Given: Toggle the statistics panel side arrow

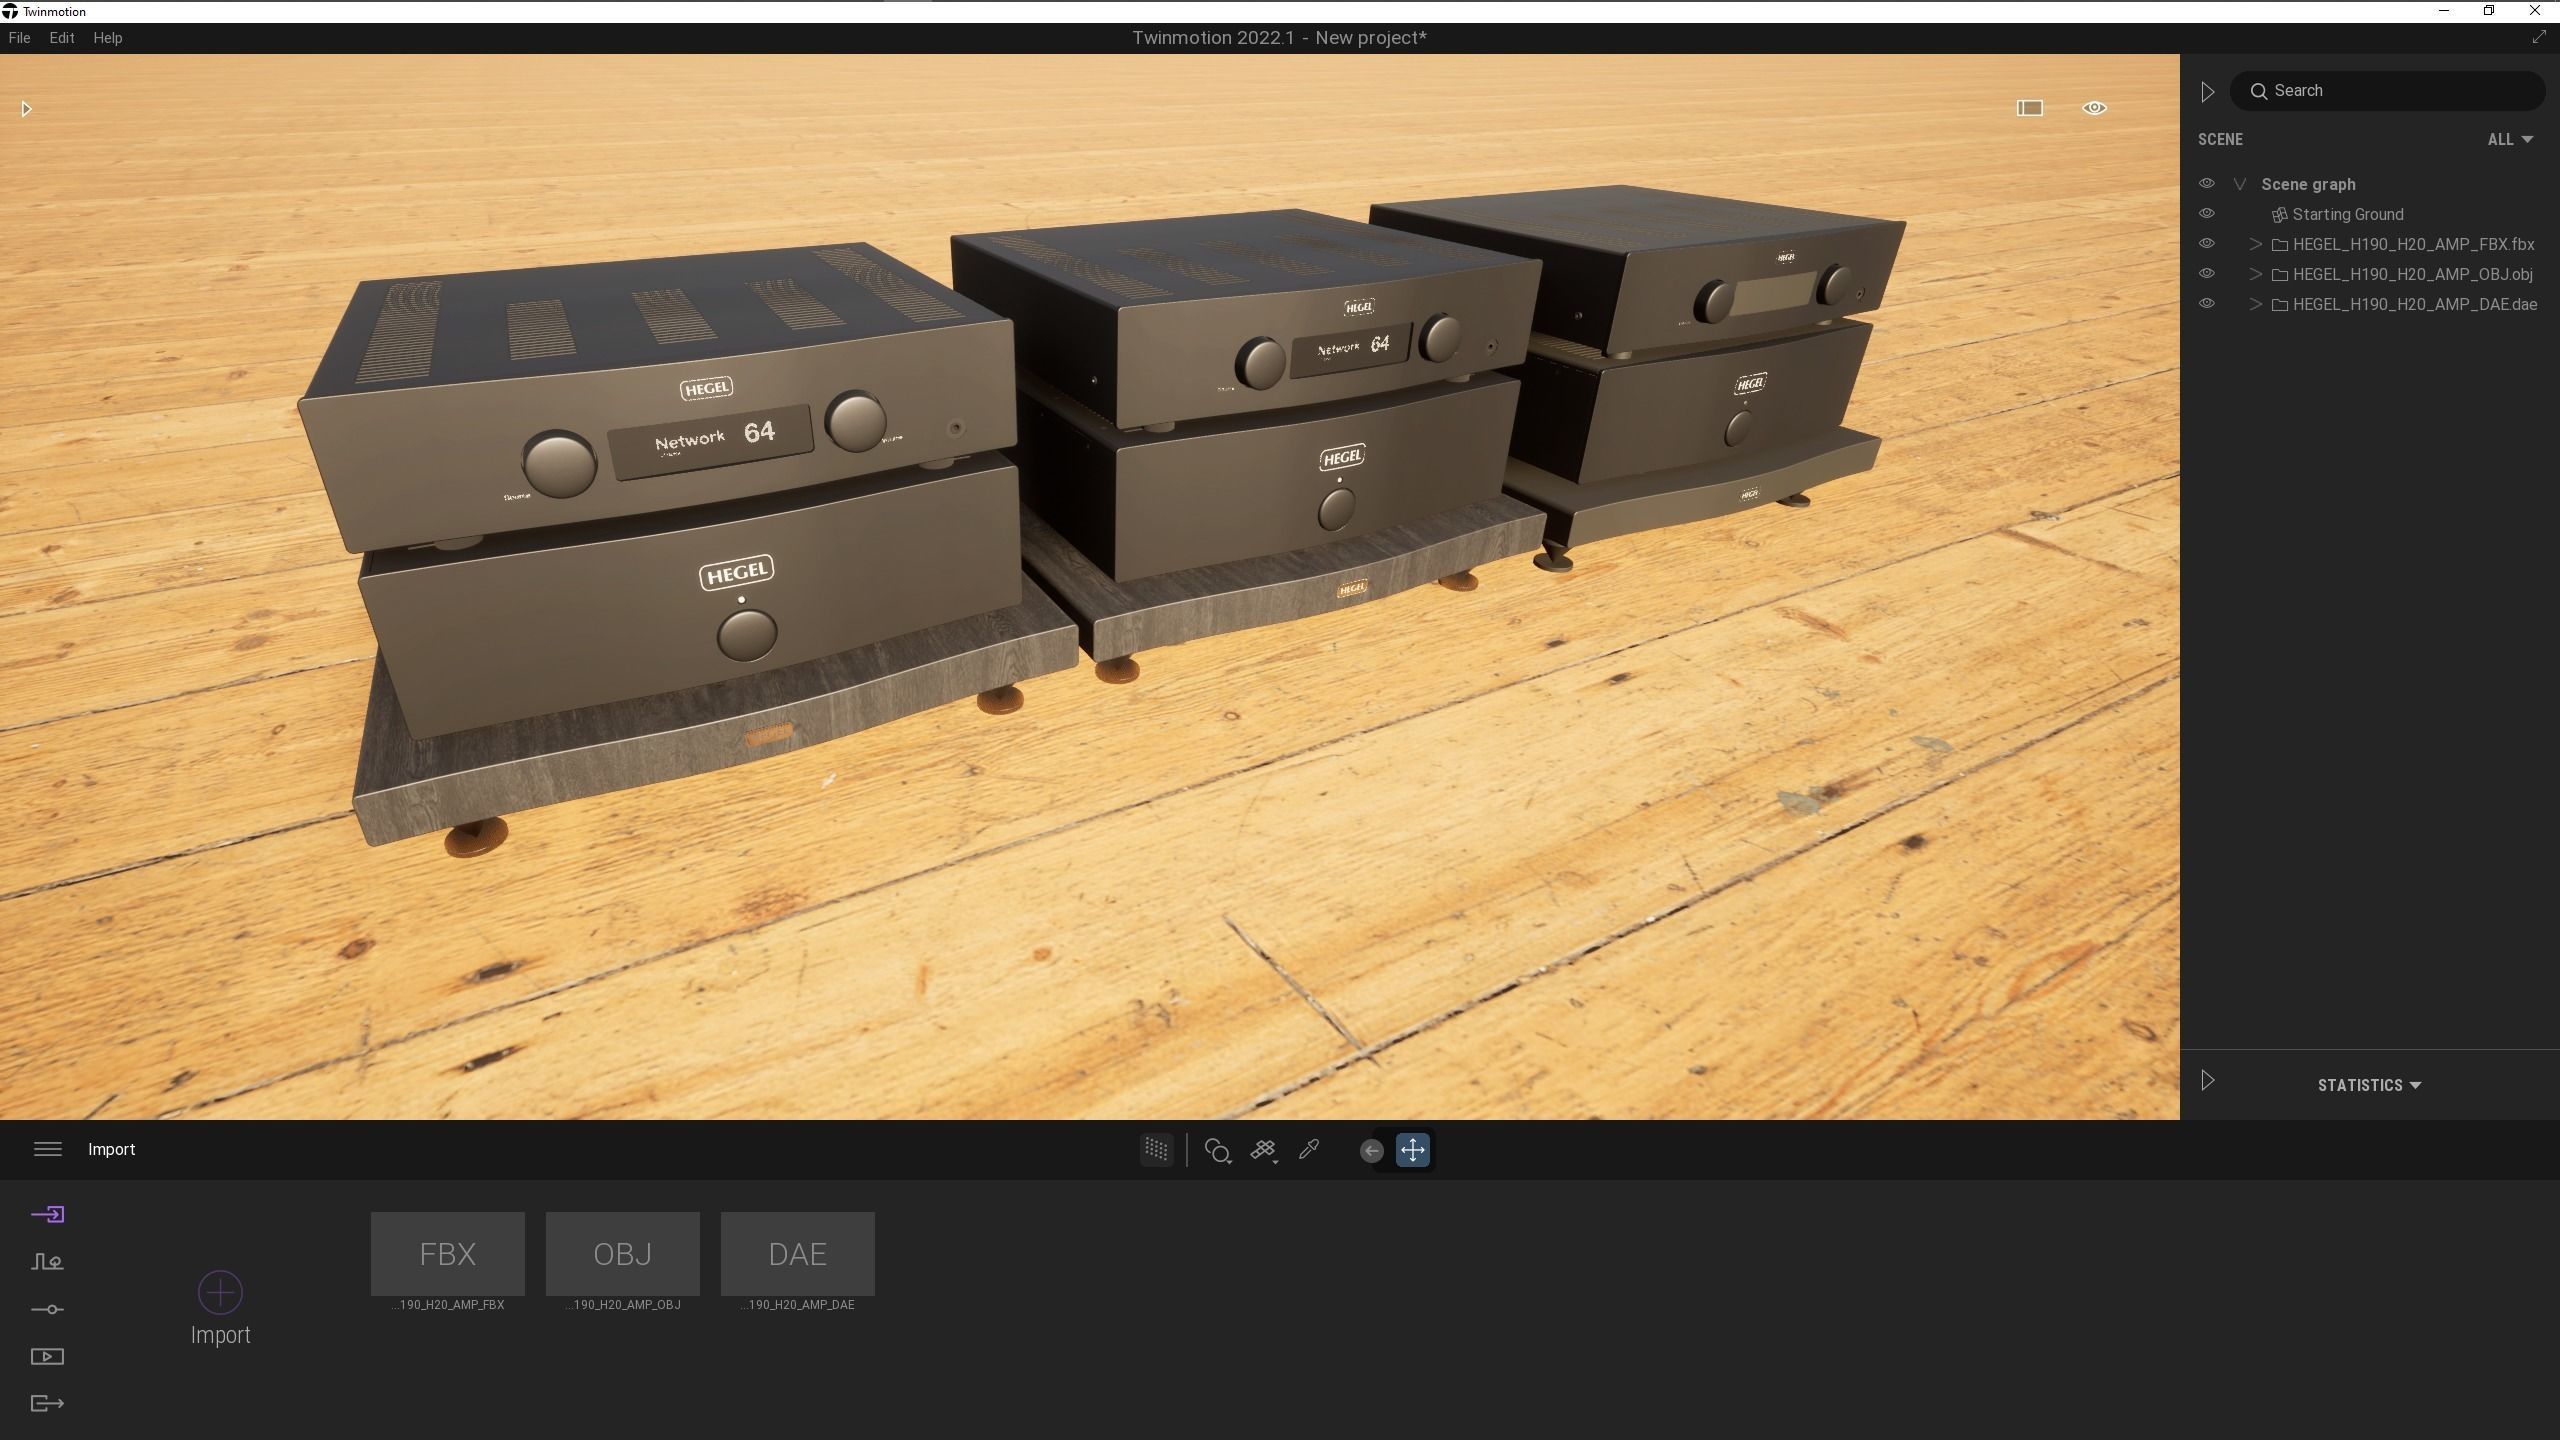Looking at the screenshot, I should pos(2207,1081).
